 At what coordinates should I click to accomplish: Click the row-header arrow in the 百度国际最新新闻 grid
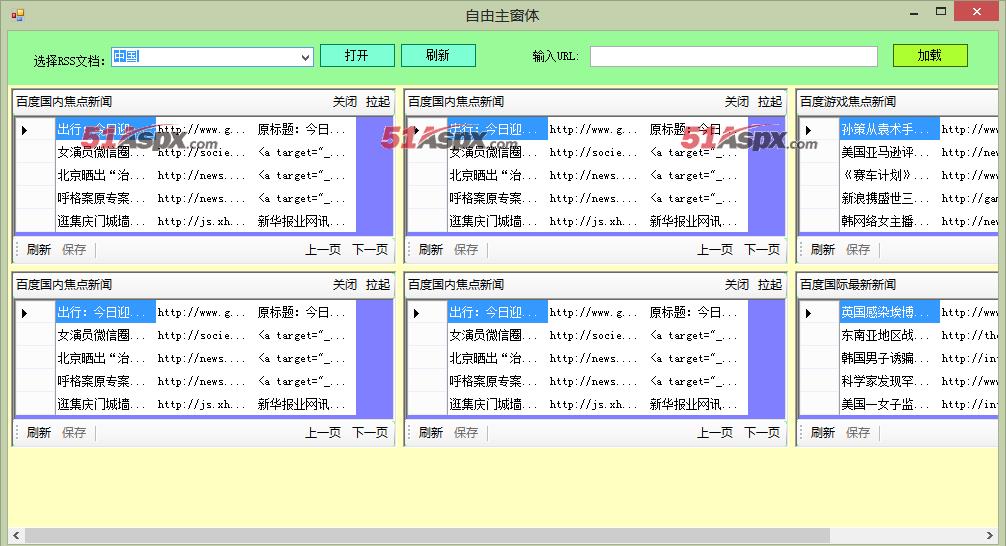click(808, 313)
